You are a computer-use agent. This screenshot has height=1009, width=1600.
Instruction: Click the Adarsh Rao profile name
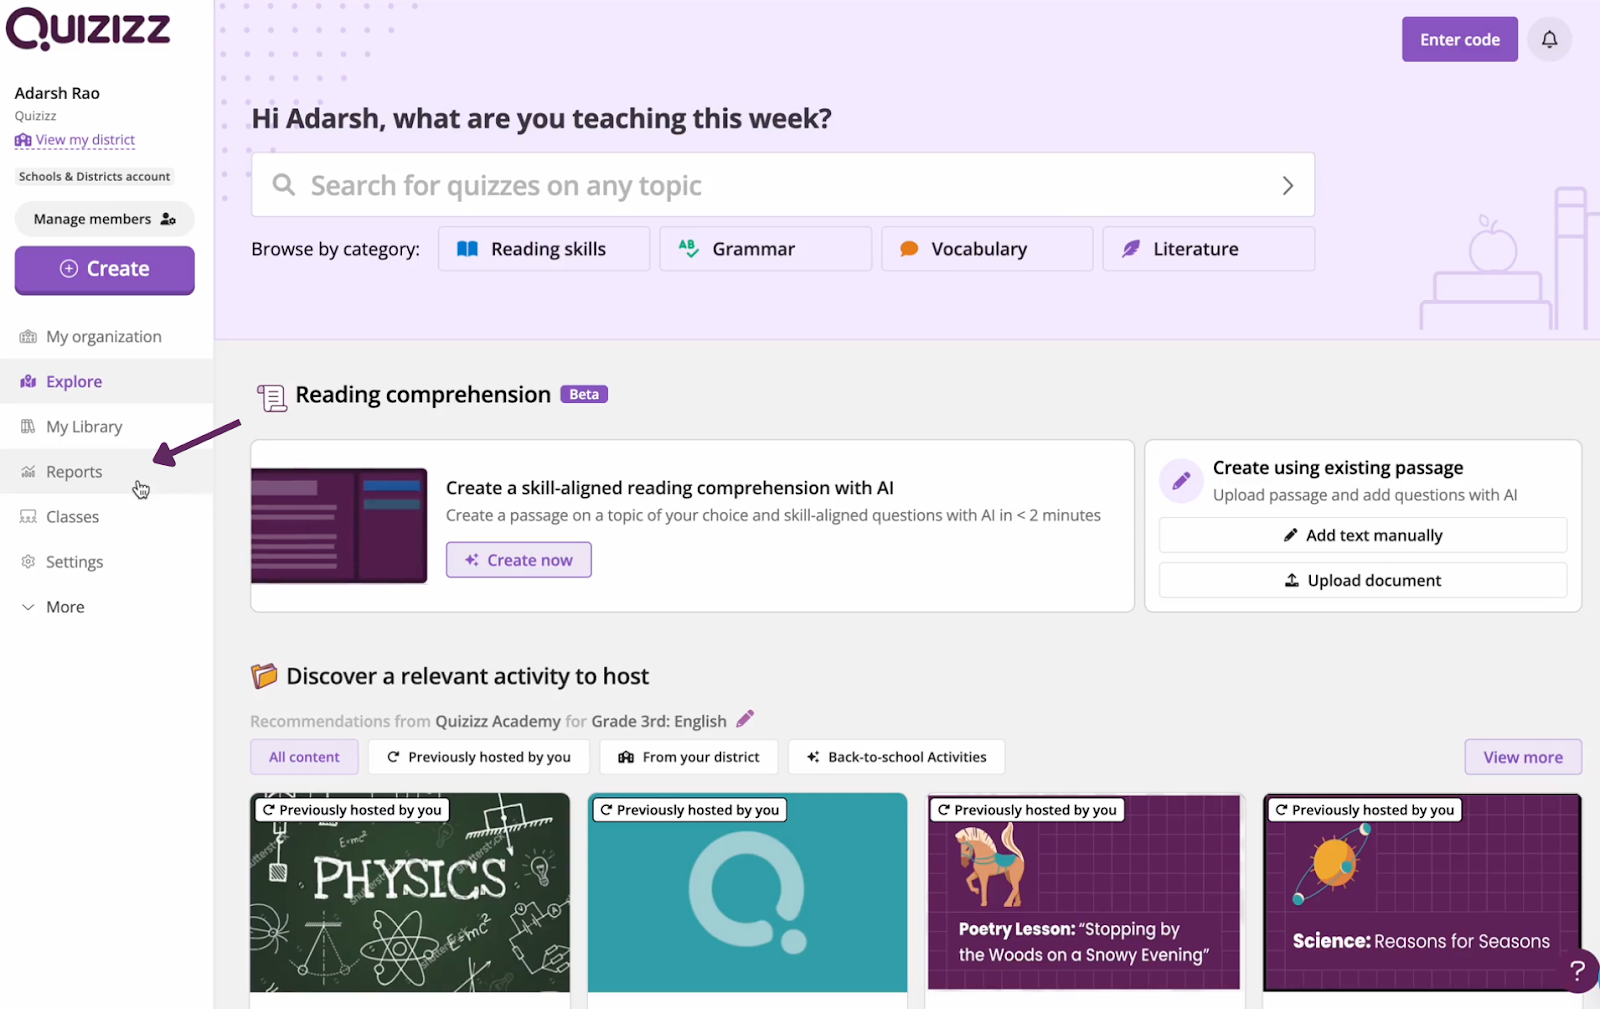pyautogui.click(x=57, y=93)
